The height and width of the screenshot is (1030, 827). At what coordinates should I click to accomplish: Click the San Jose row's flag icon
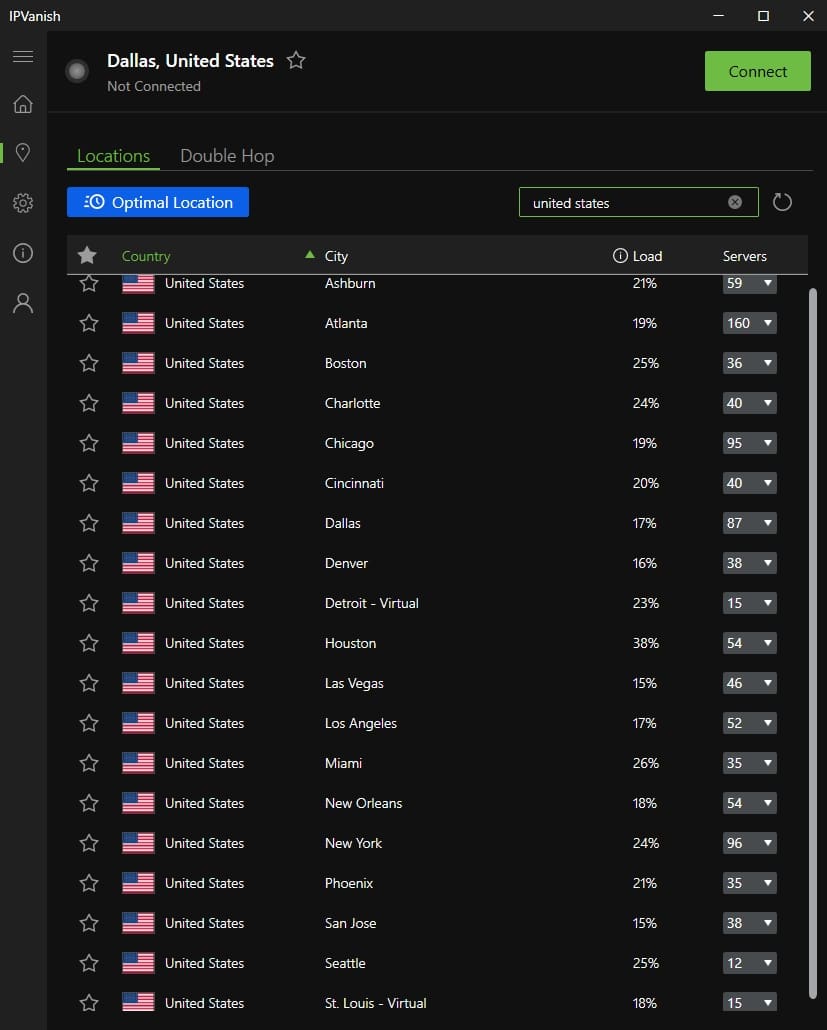[138, 923]
